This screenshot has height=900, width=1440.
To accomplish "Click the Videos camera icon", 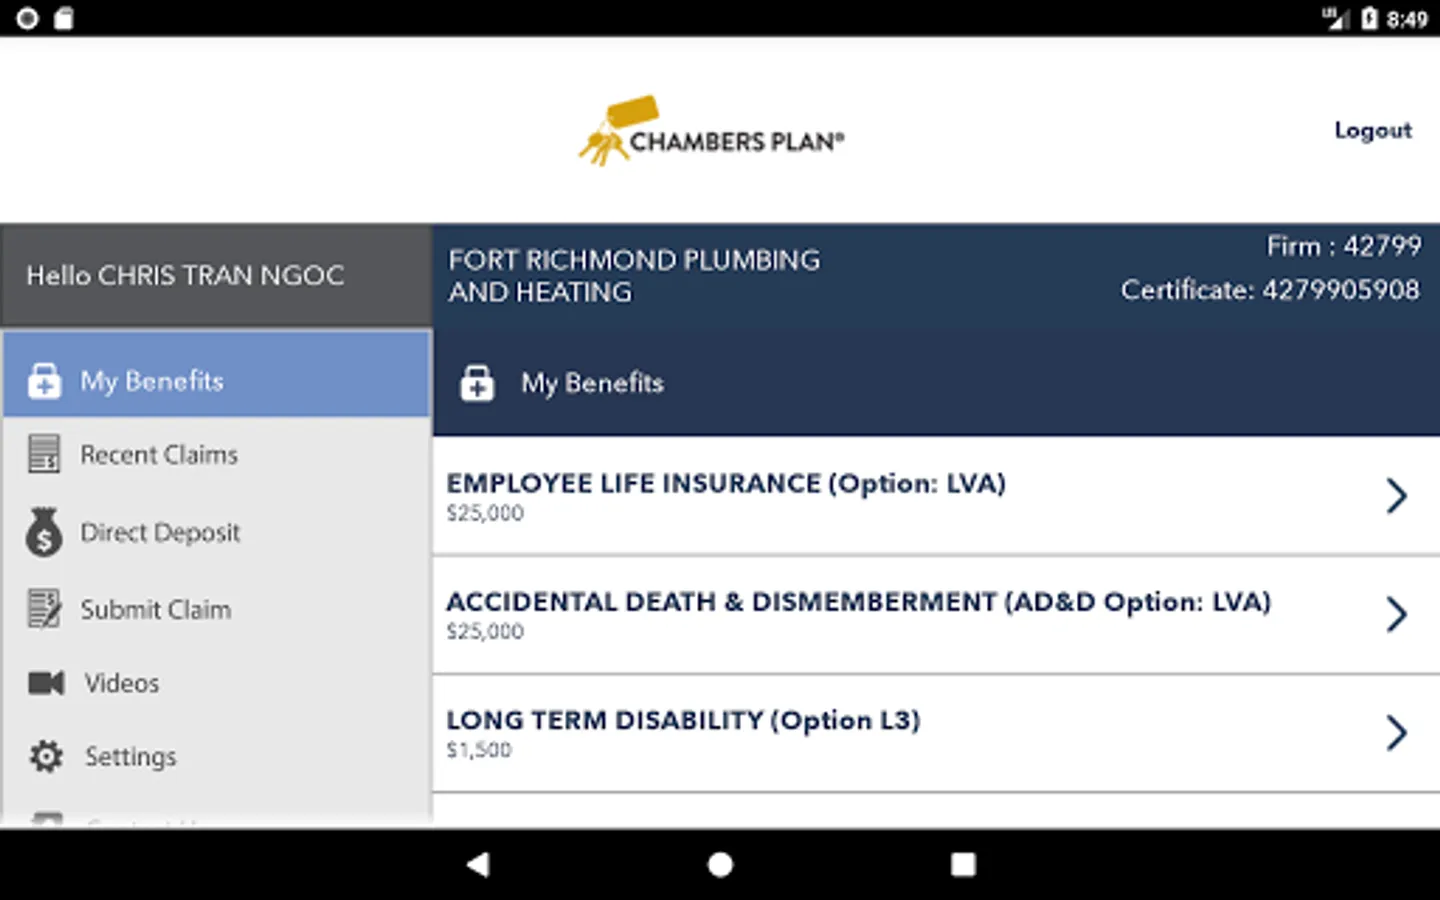I will click(46, 683).
